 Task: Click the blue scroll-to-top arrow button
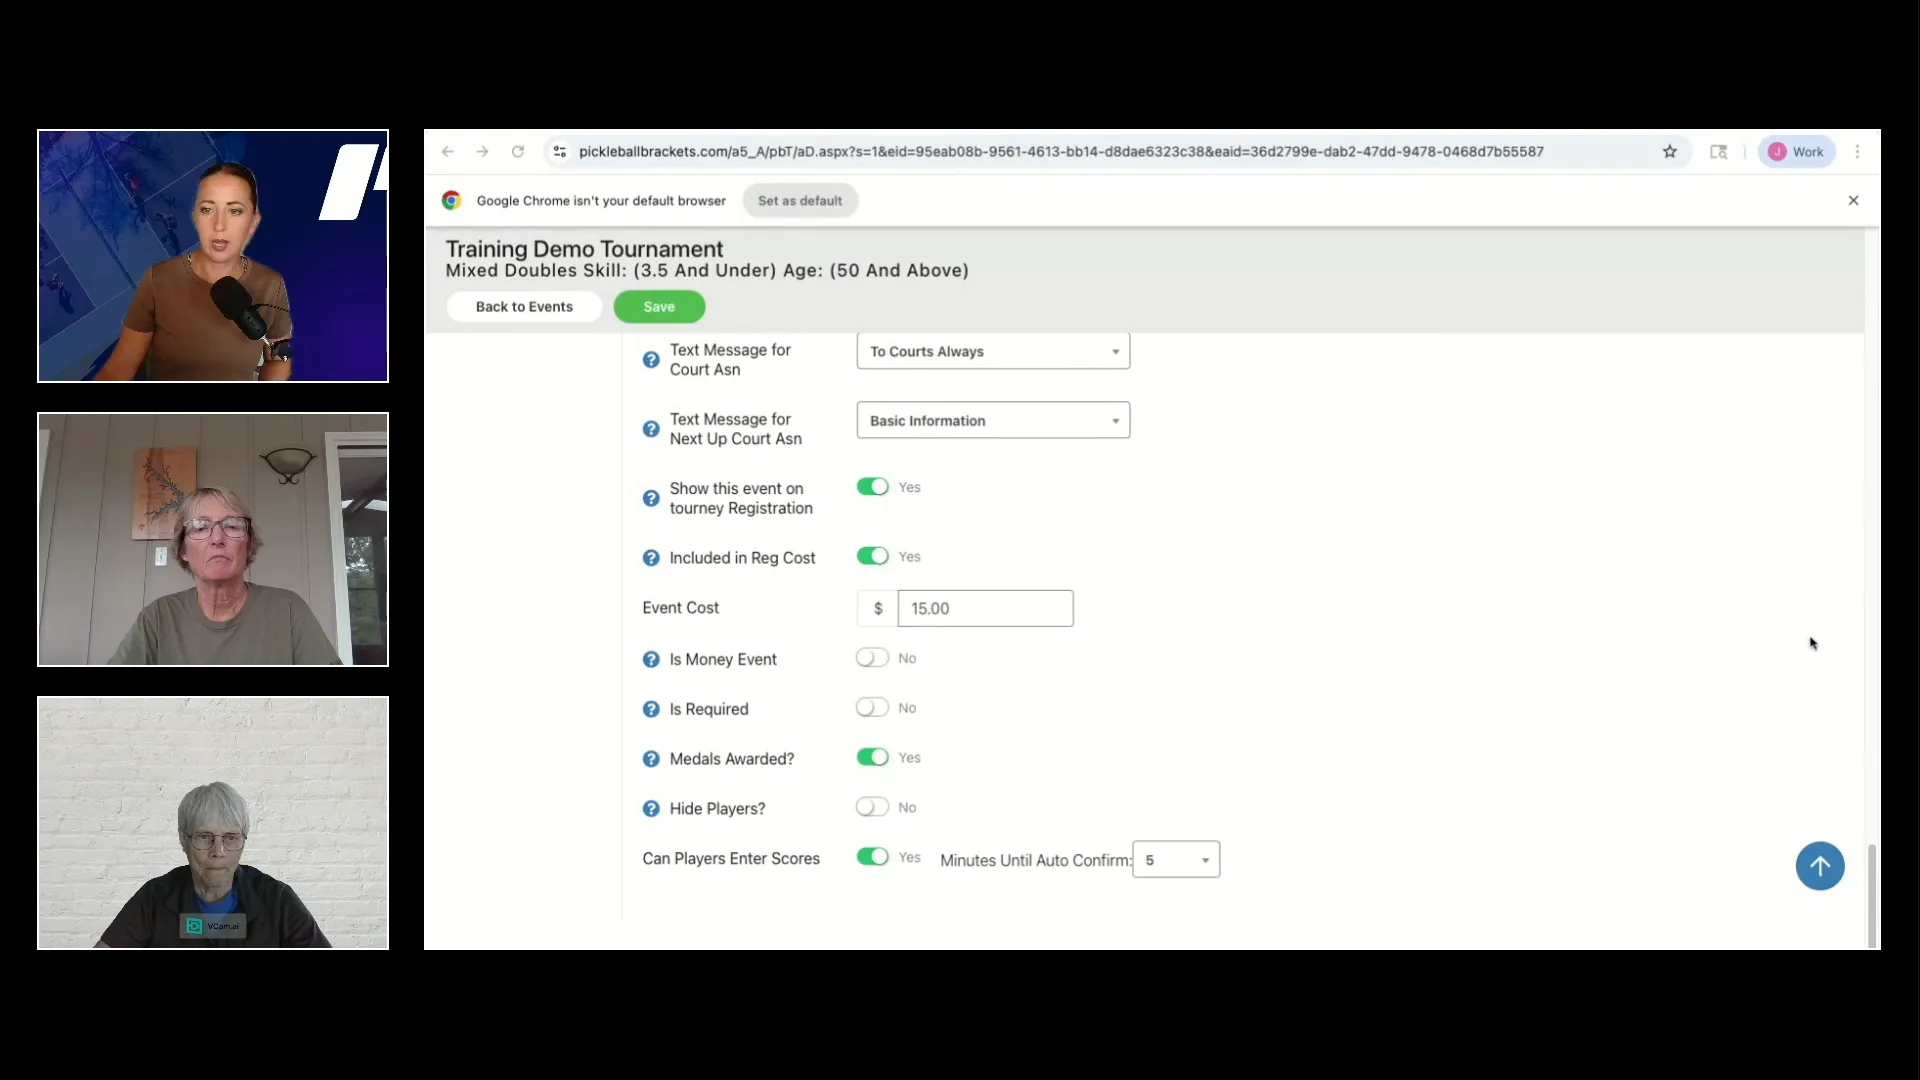(x=1819, y=866)
